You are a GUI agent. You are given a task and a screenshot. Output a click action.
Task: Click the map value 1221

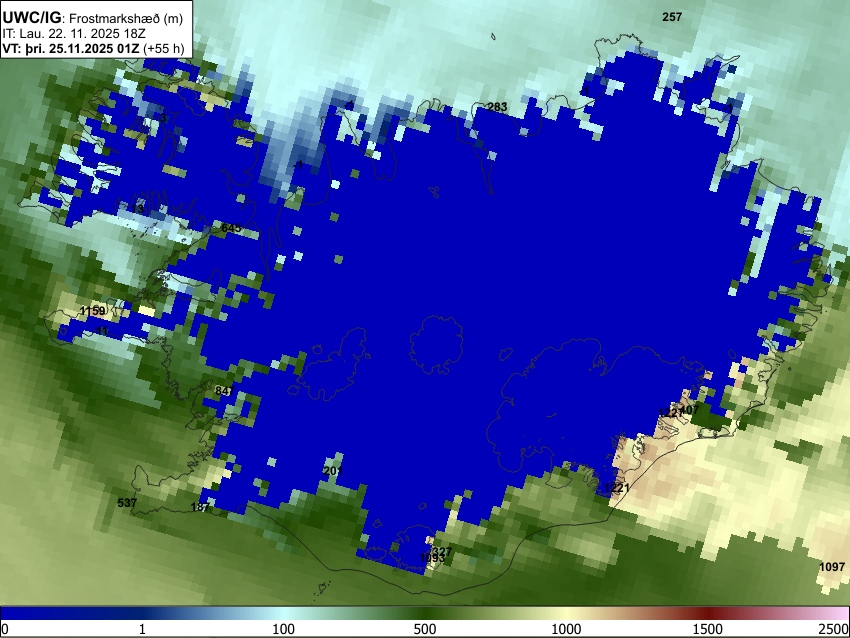[617, 488]
